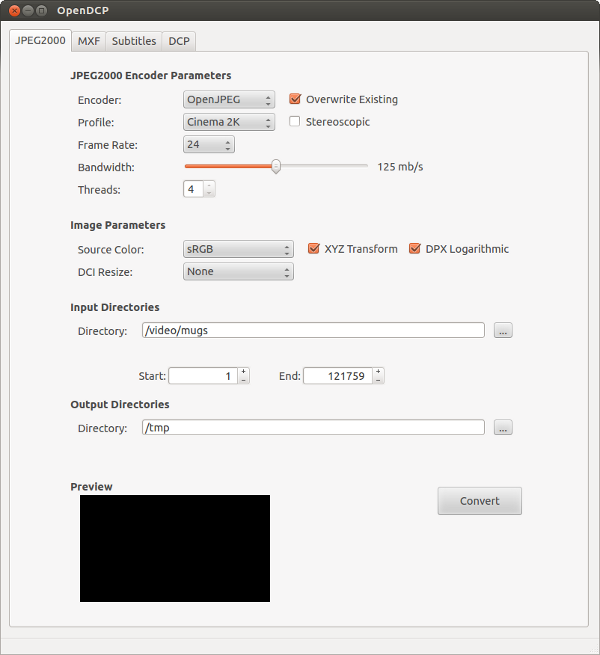Click the output Directory field /tmp
Viewport: 600px width, 655px height.
pos(313,427)
